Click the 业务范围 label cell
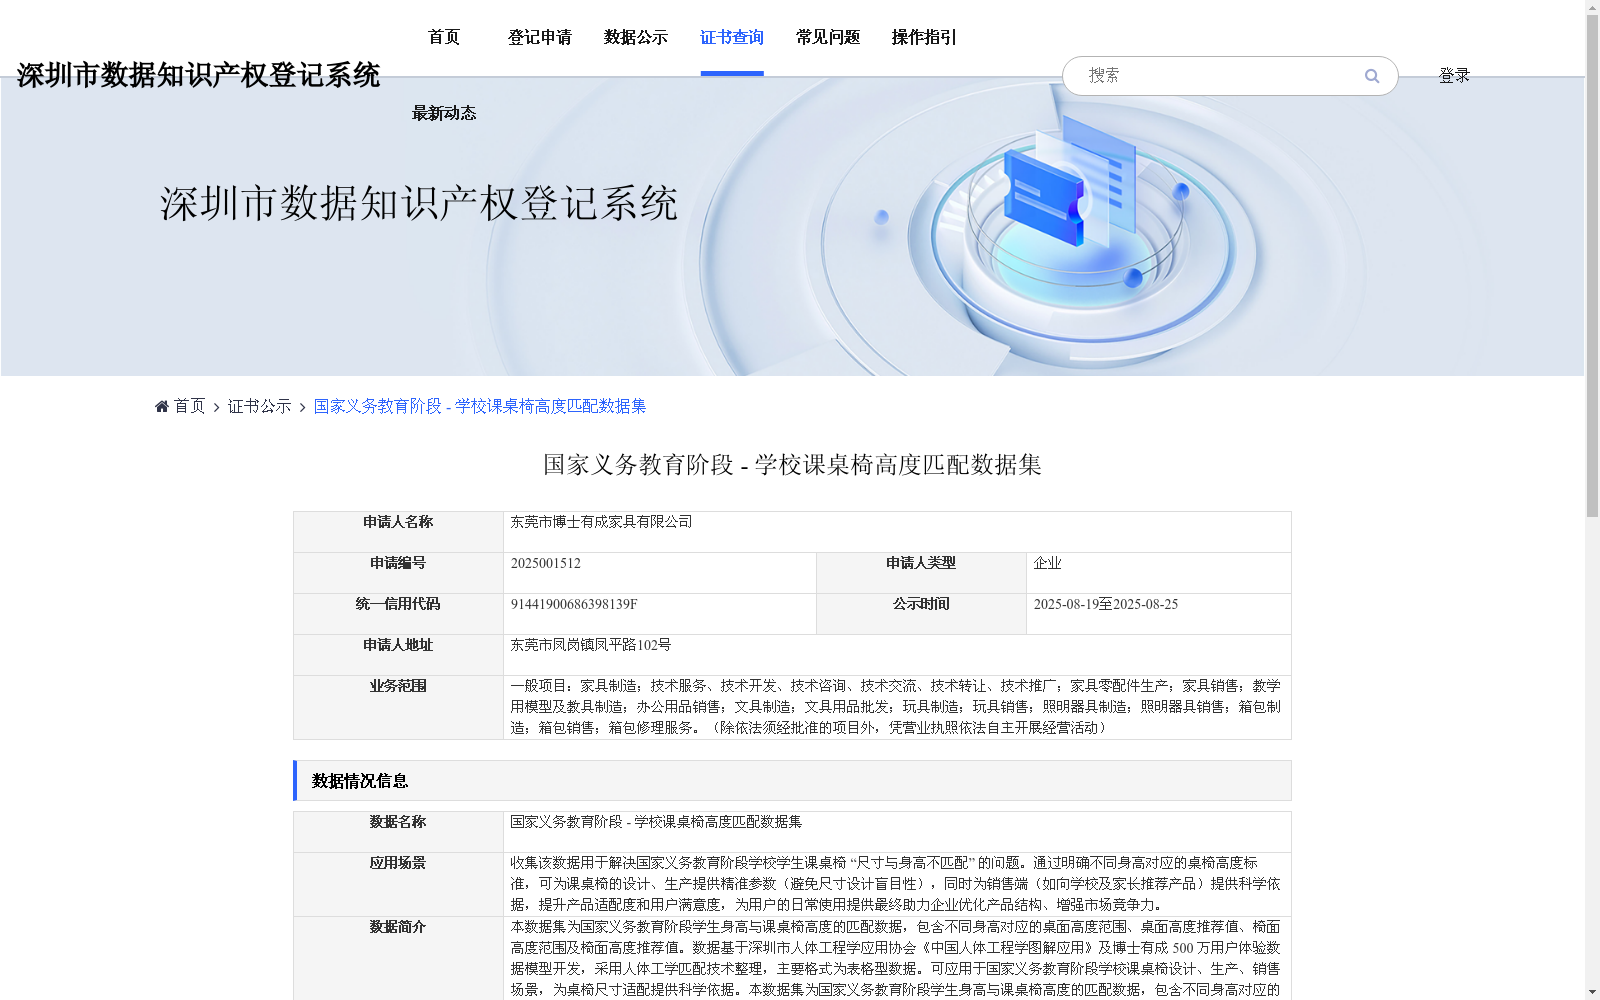 click(398, 707)
